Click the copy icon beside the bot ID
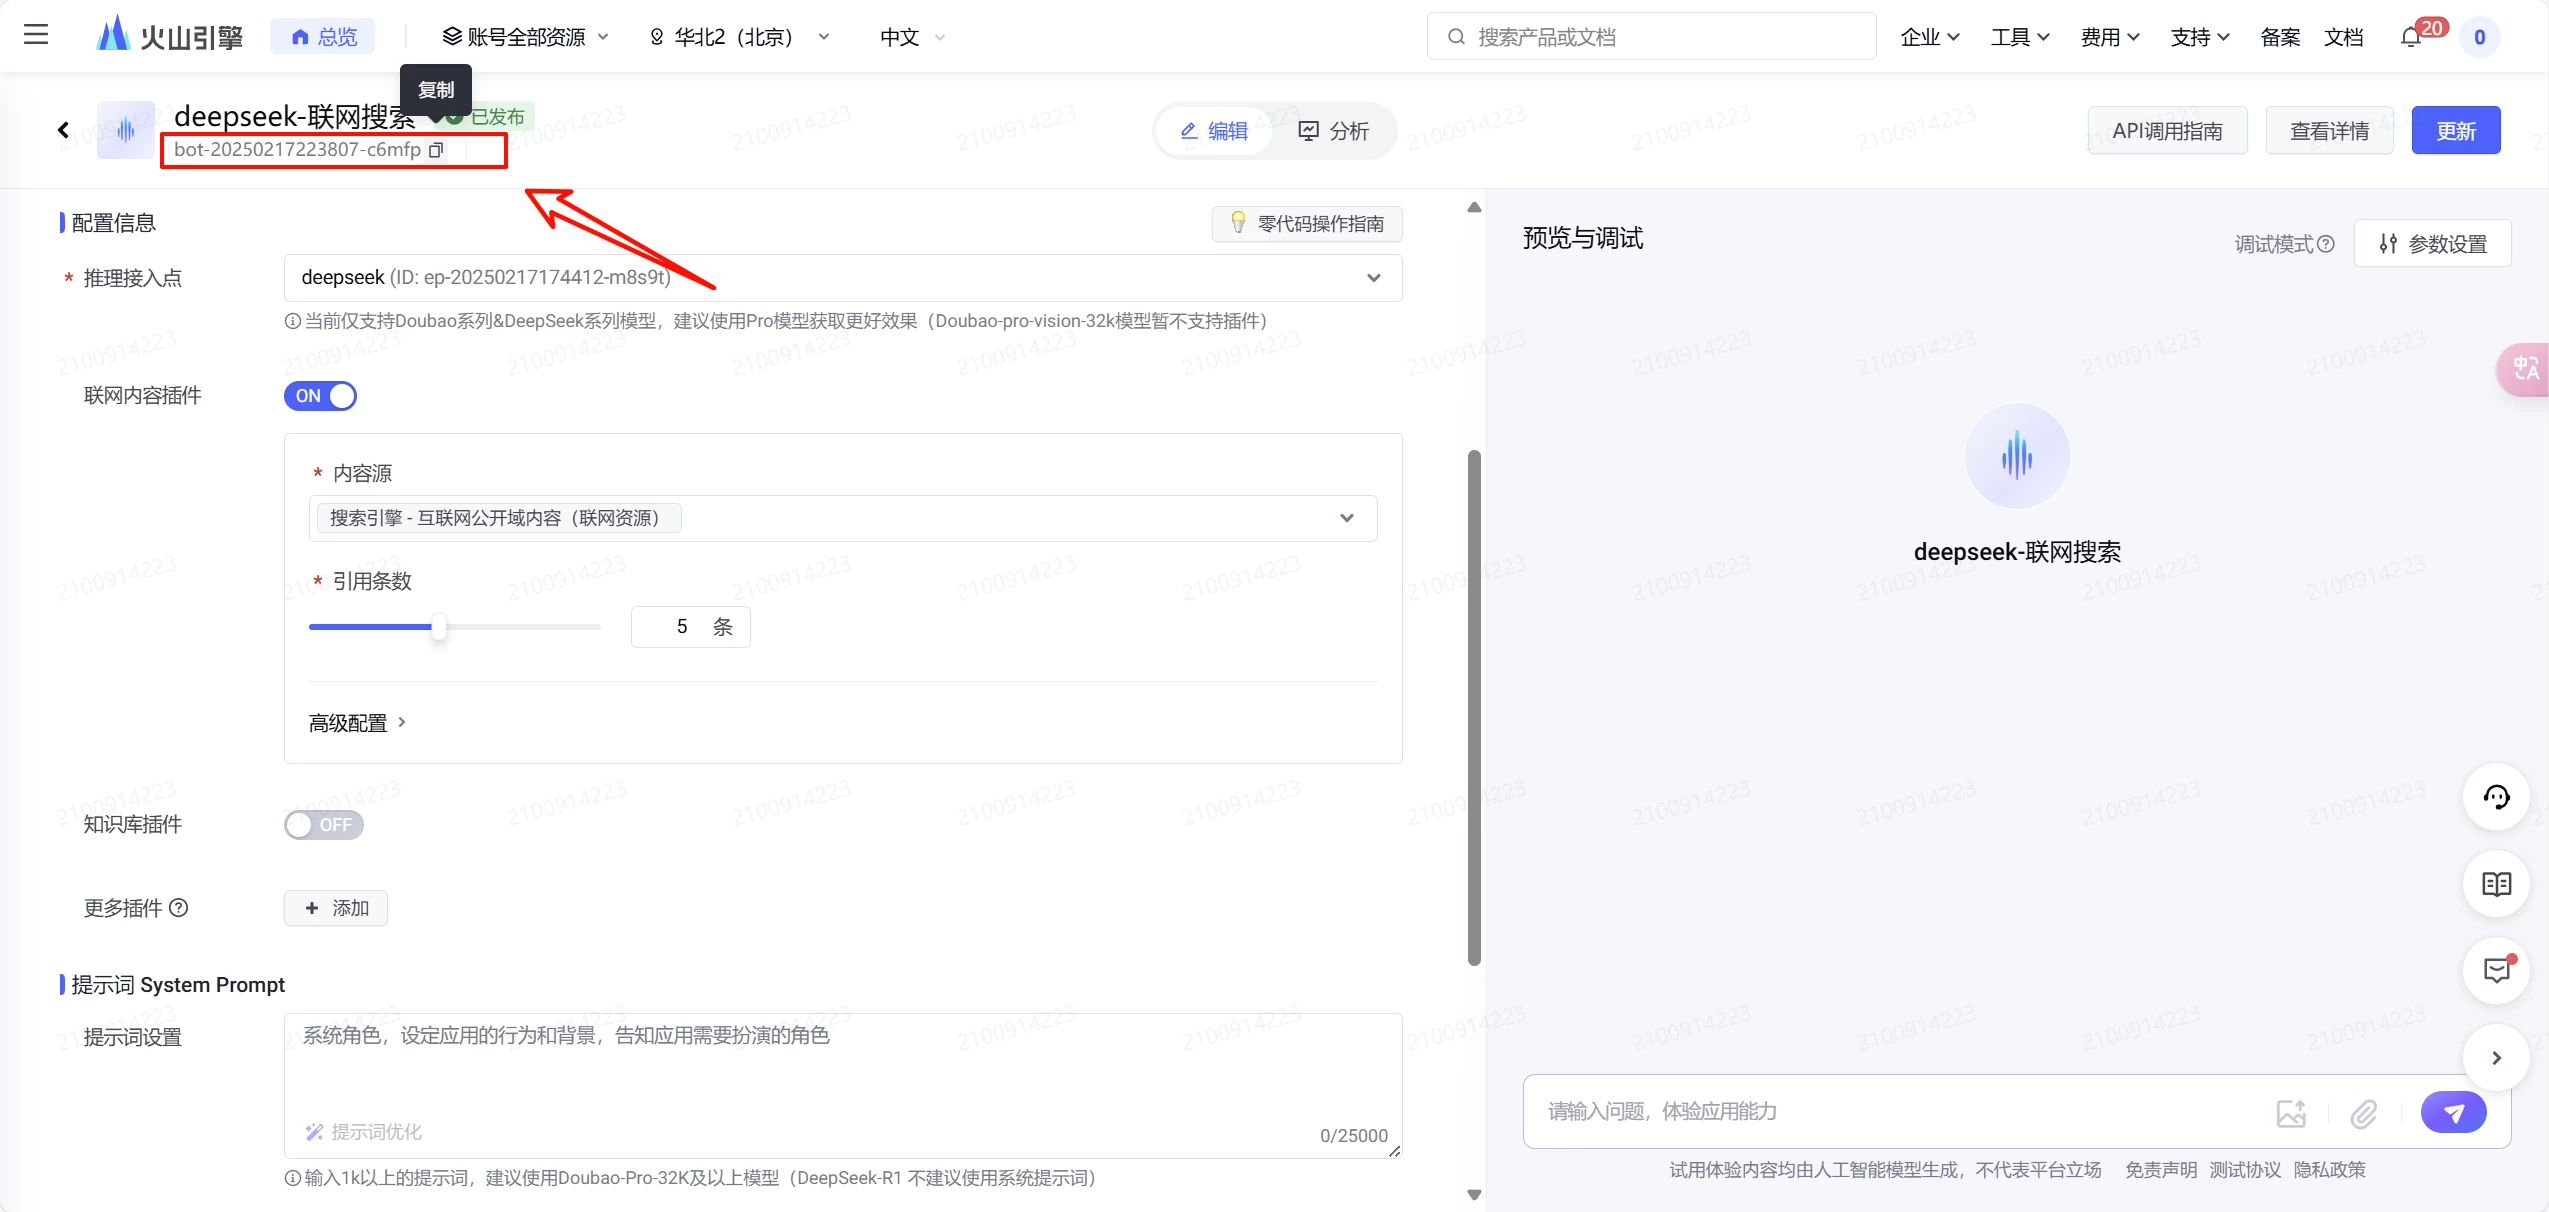 tap(436, 150)
